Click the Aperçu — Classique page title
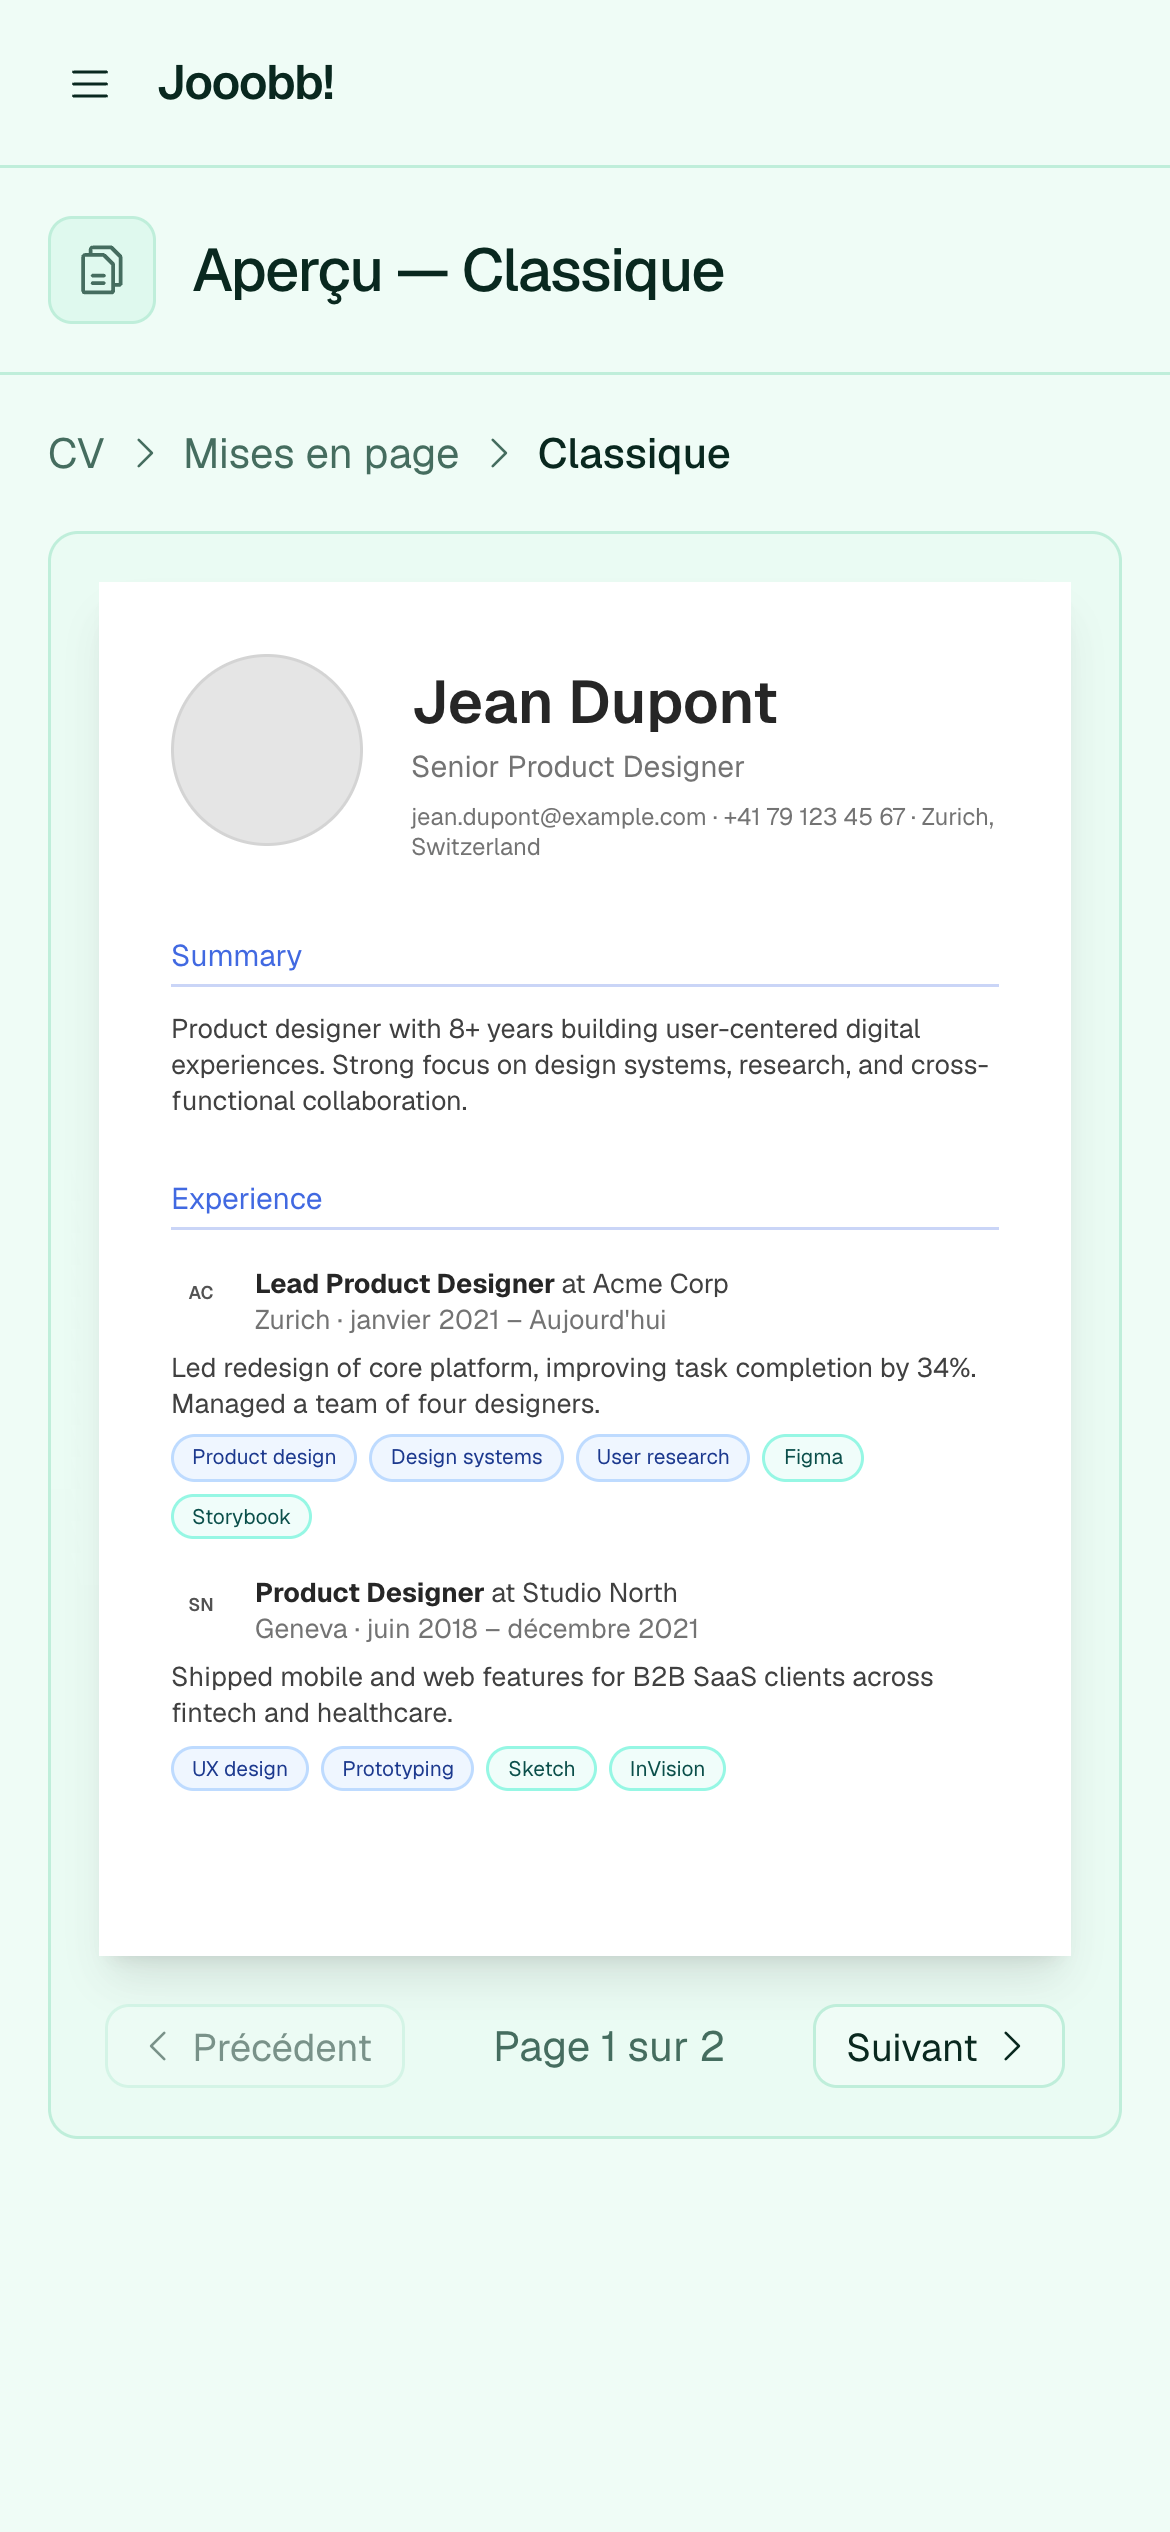 pos(459,271)
